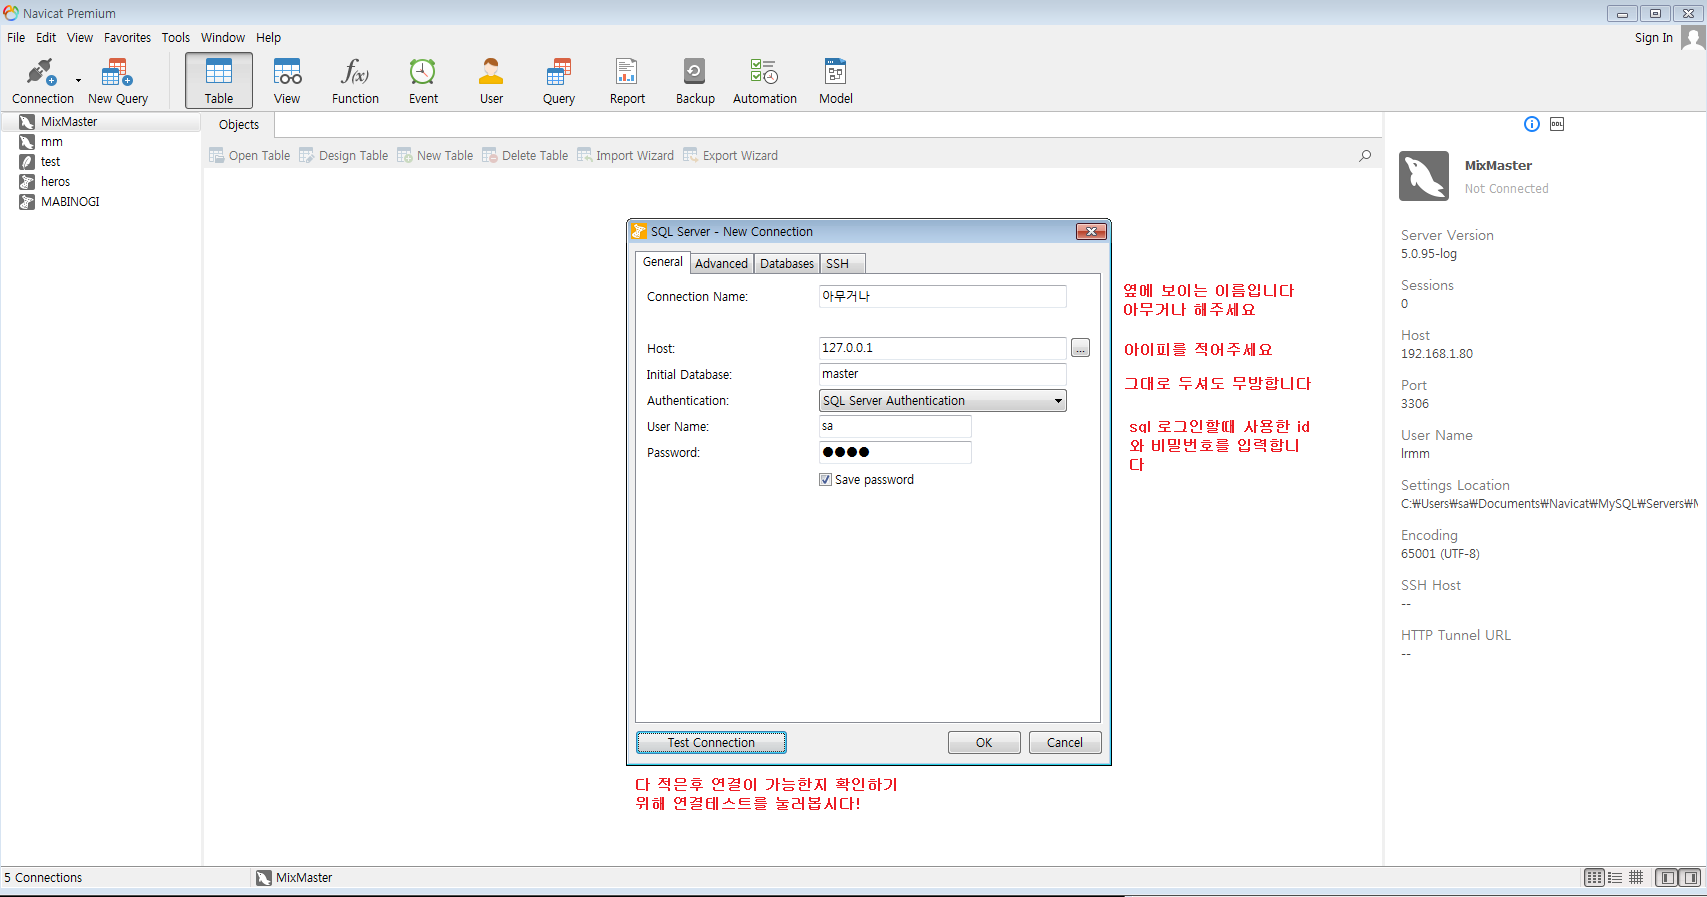Open the Report toolbar icon

(x=627, y=81)
